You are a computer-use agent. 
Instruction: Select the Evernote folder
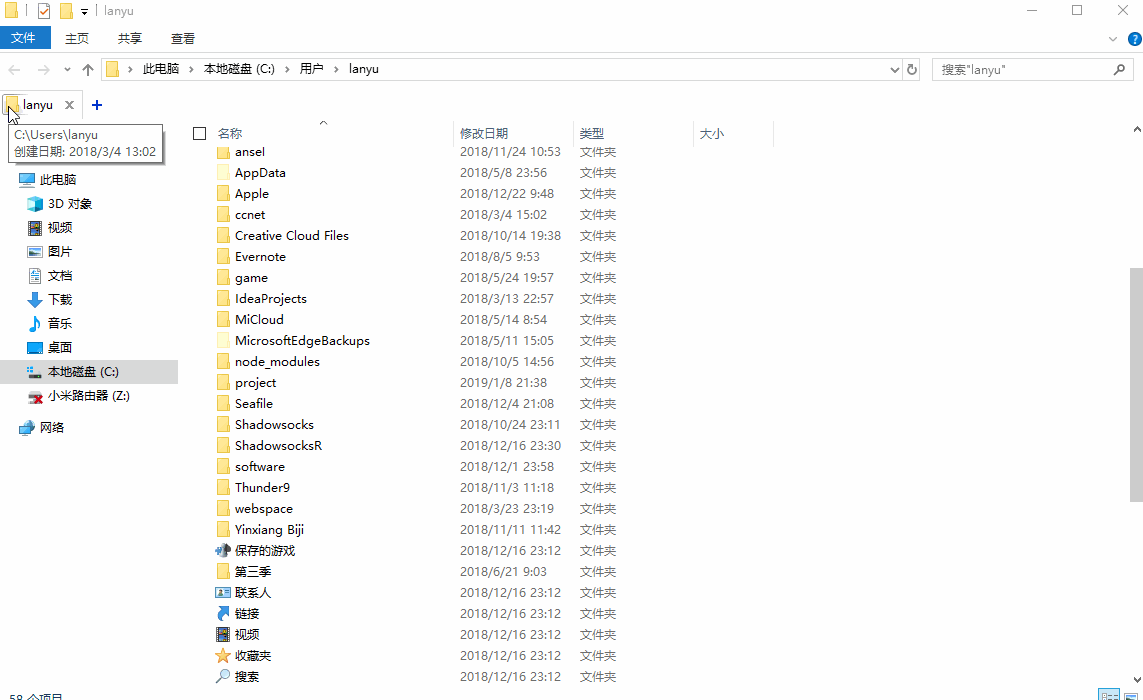point(260,257)
